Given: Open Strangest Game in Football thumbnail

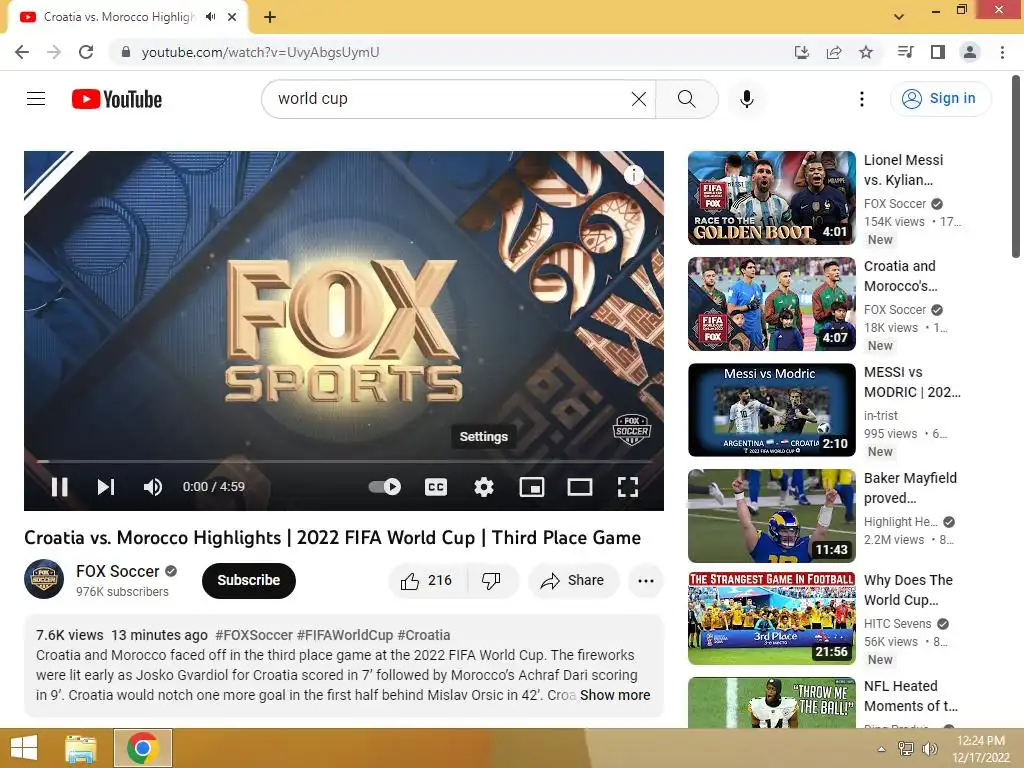Looking at the screenshot, I should 771,618.
